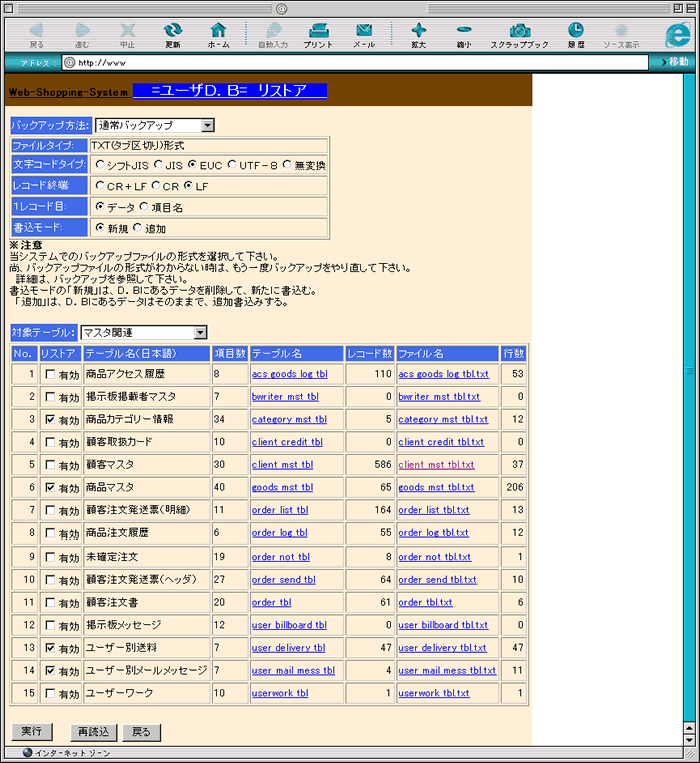
Task: Click the vertical scrollbar thumb
Action: pyautogui.click(x=689, y=371)
